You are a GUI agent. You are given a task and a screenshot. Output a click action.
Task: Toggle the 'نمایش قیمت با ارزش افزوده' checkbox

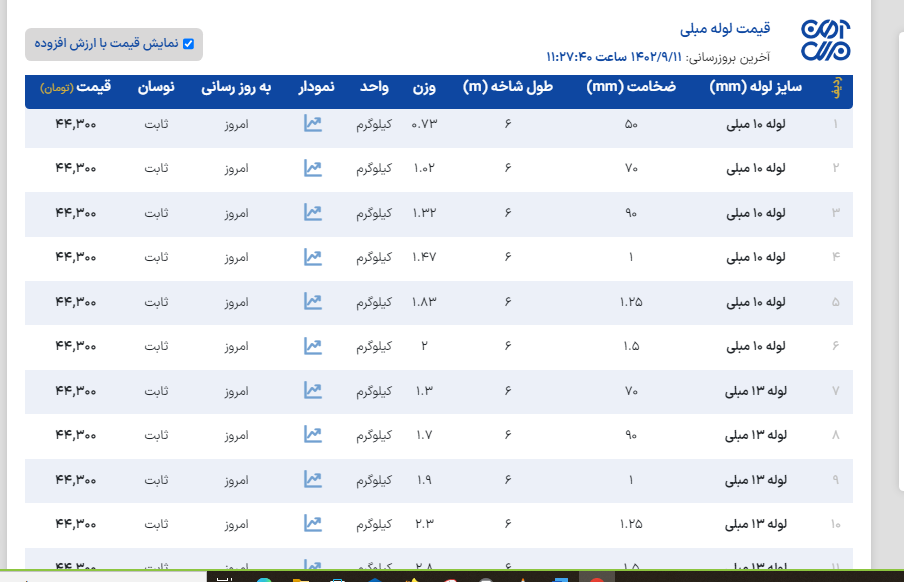[188, 44]
